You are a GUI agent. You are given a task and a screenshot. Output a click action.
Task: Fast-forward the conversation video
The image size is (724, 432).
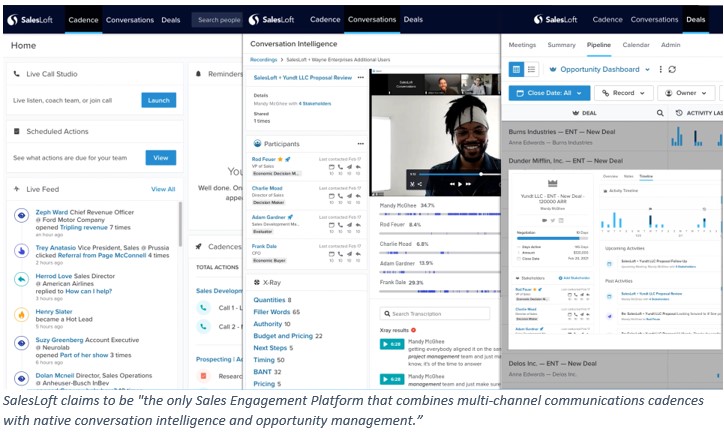468,184
